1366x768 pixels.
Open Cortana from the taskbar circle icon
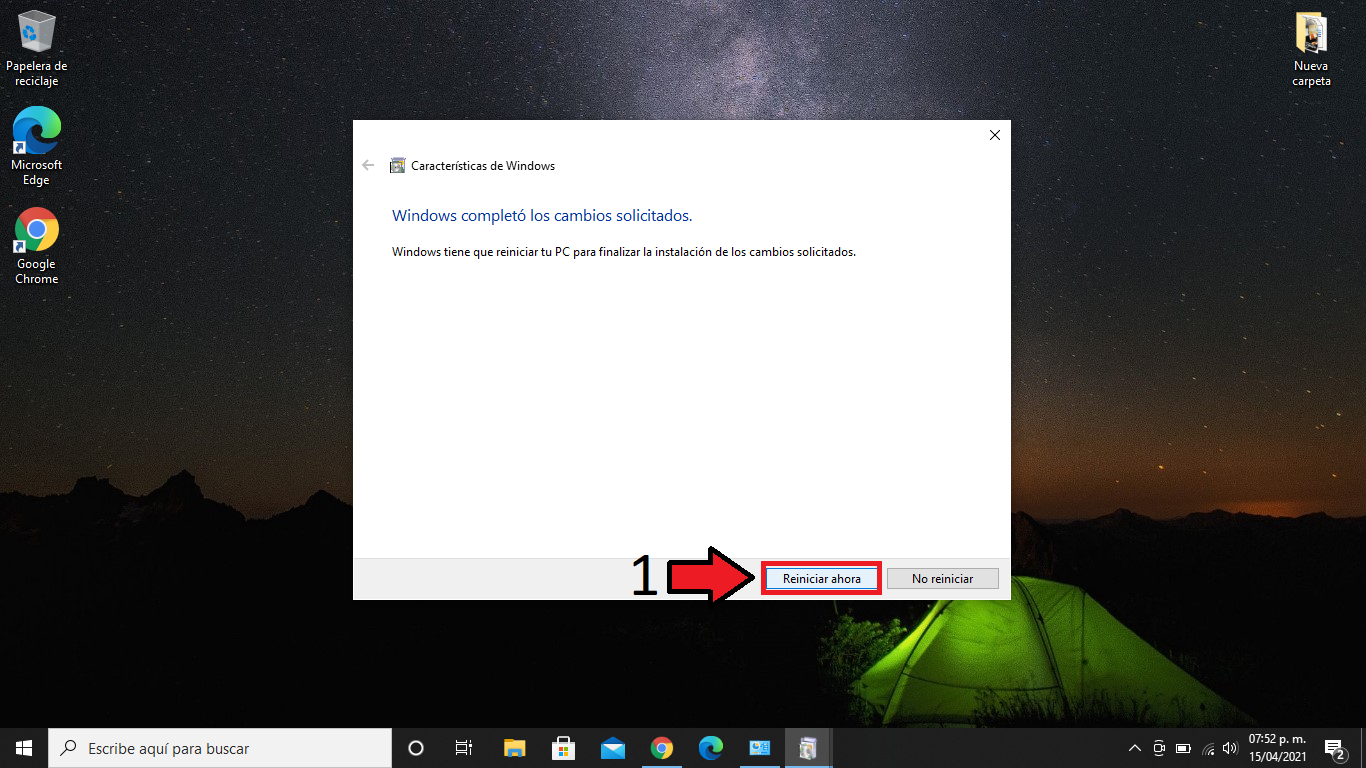point(416,748)
